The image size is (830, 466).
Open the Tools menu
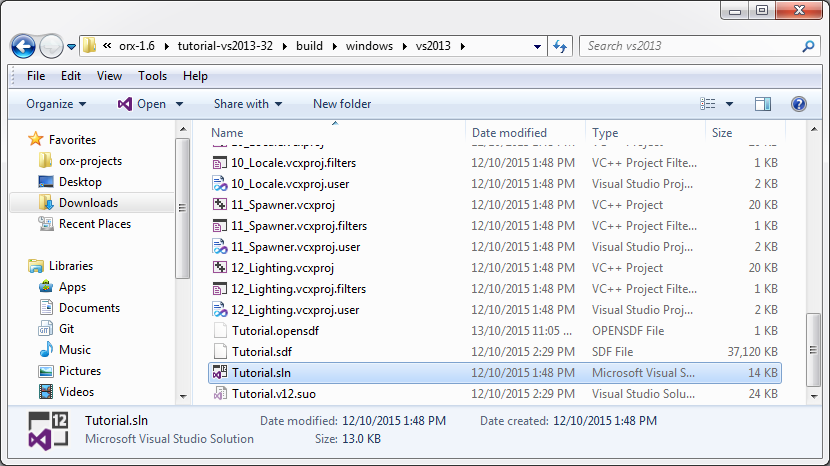pos(152,76)
